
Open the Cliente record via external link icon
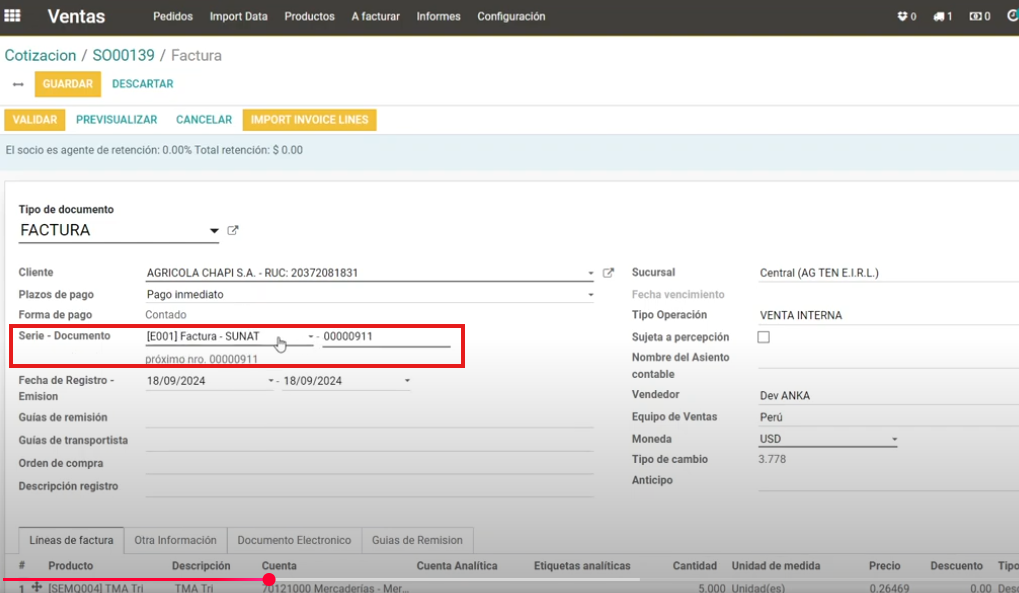609,271
